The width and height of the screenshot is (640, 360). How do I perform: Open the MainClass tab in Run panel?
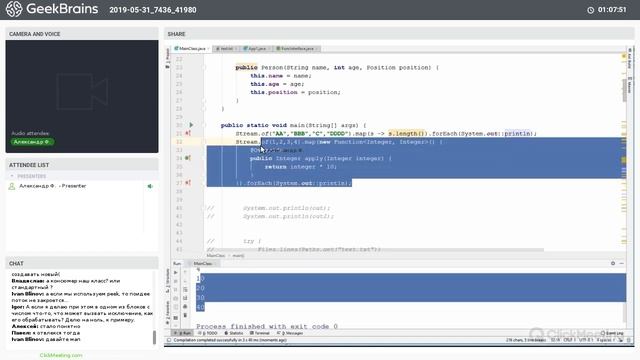click(203, 263)
